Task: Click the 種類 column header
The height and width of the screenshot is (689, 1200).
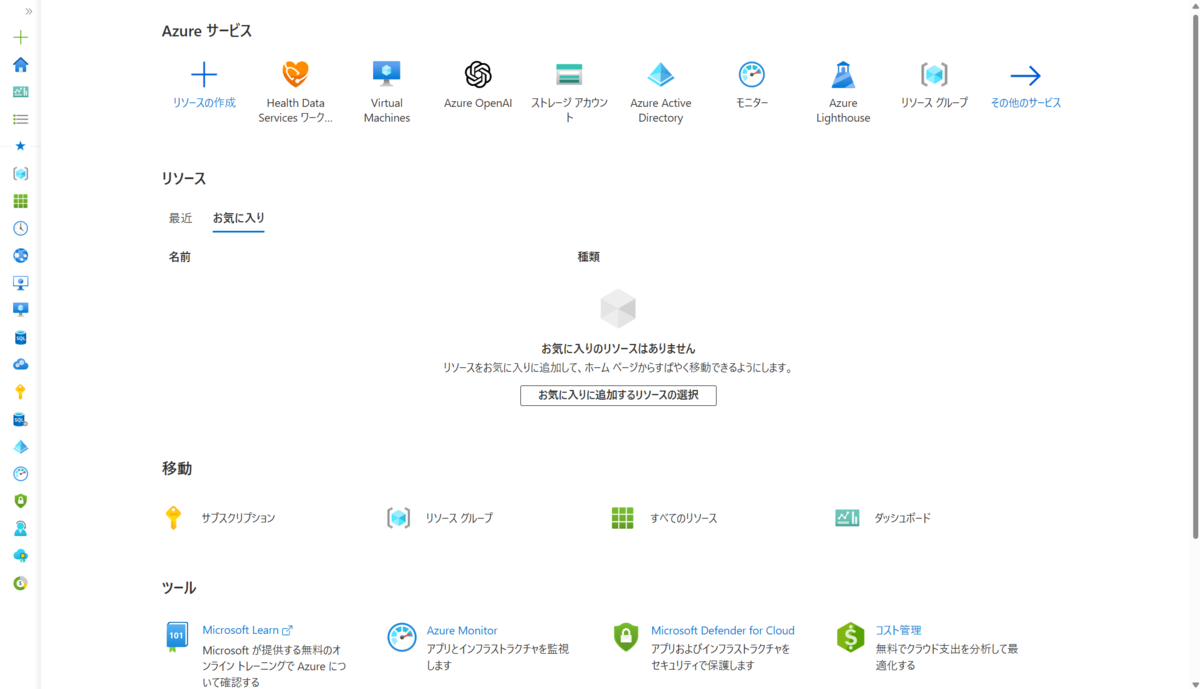Action: (589, 257)
